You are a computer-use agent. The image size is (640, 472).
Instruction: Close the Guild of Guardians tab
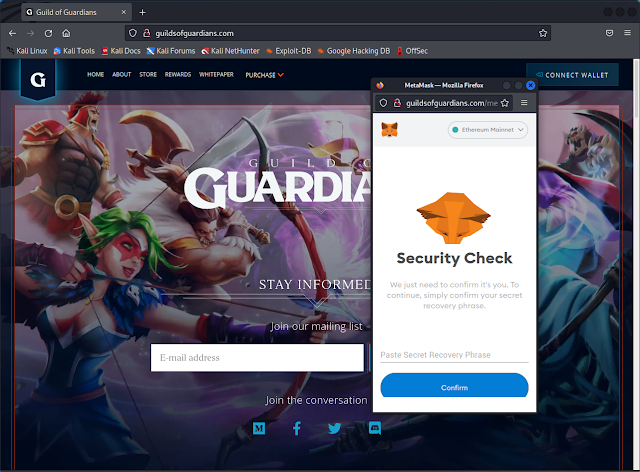tap(124, 12)
